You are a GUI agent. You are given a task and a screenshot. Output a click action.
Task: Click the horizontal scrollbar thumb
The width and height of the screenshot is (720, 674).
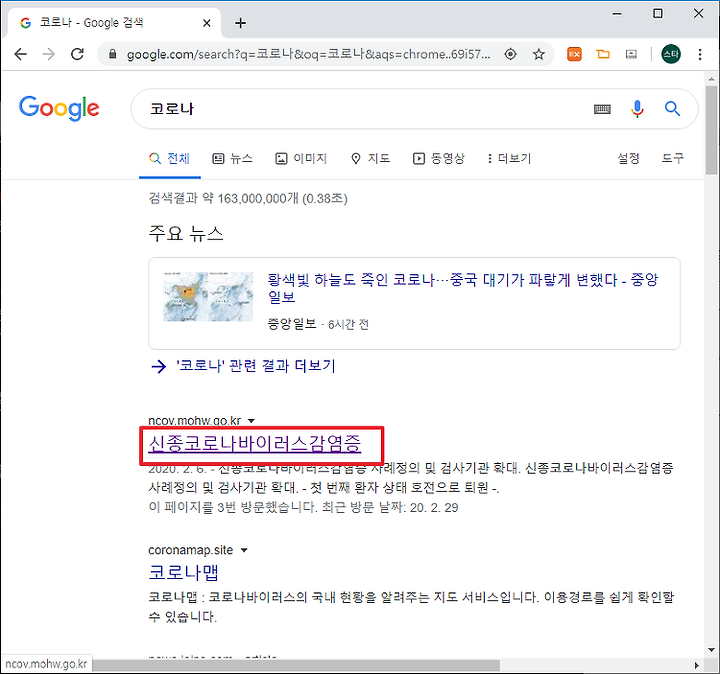click(x=296, y=665)
